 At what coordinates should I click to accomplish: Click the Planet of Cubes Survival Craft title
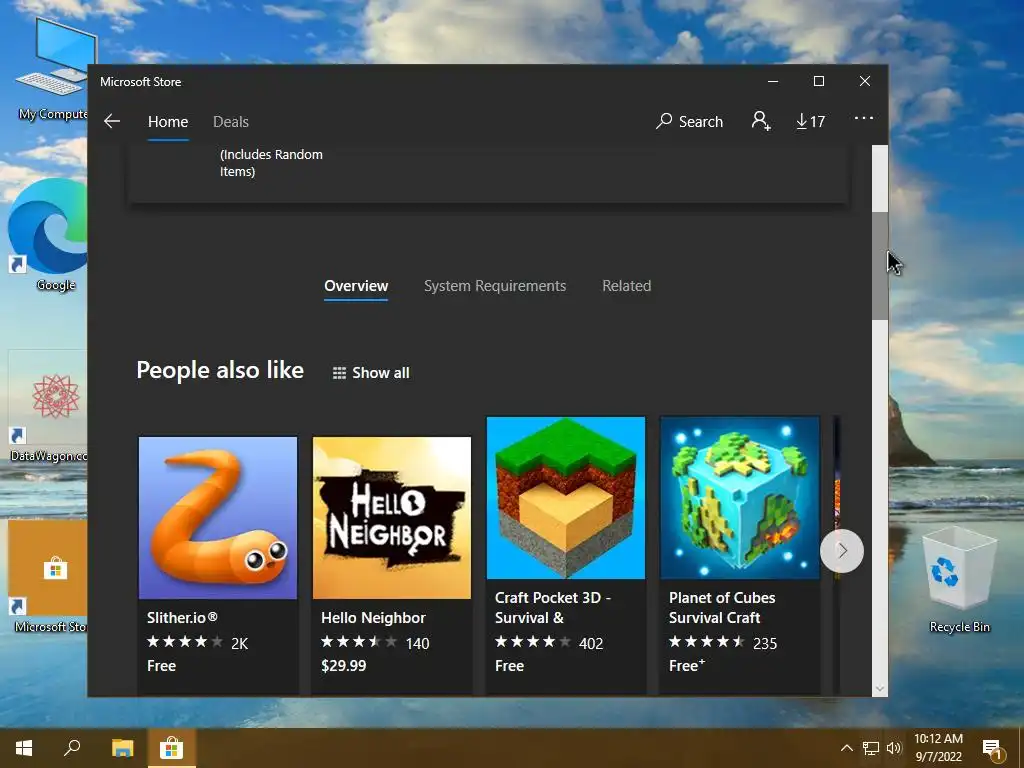pyautogui.click(x=722, y=607)
